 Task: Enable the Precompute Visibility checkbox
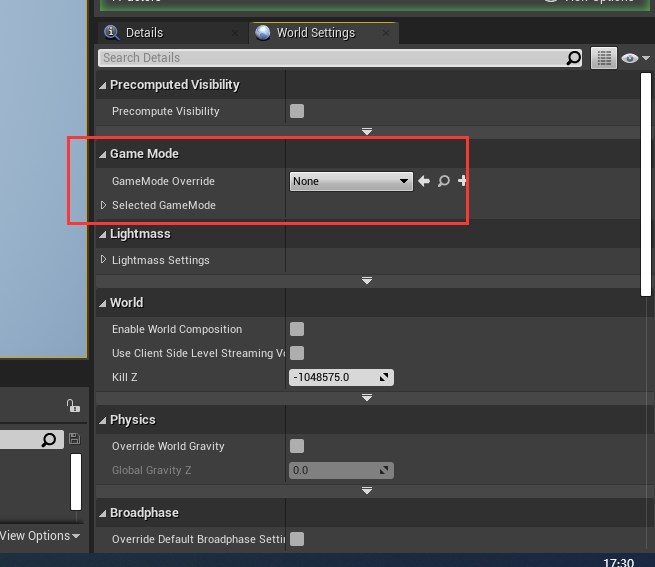[x=297, y=111]
